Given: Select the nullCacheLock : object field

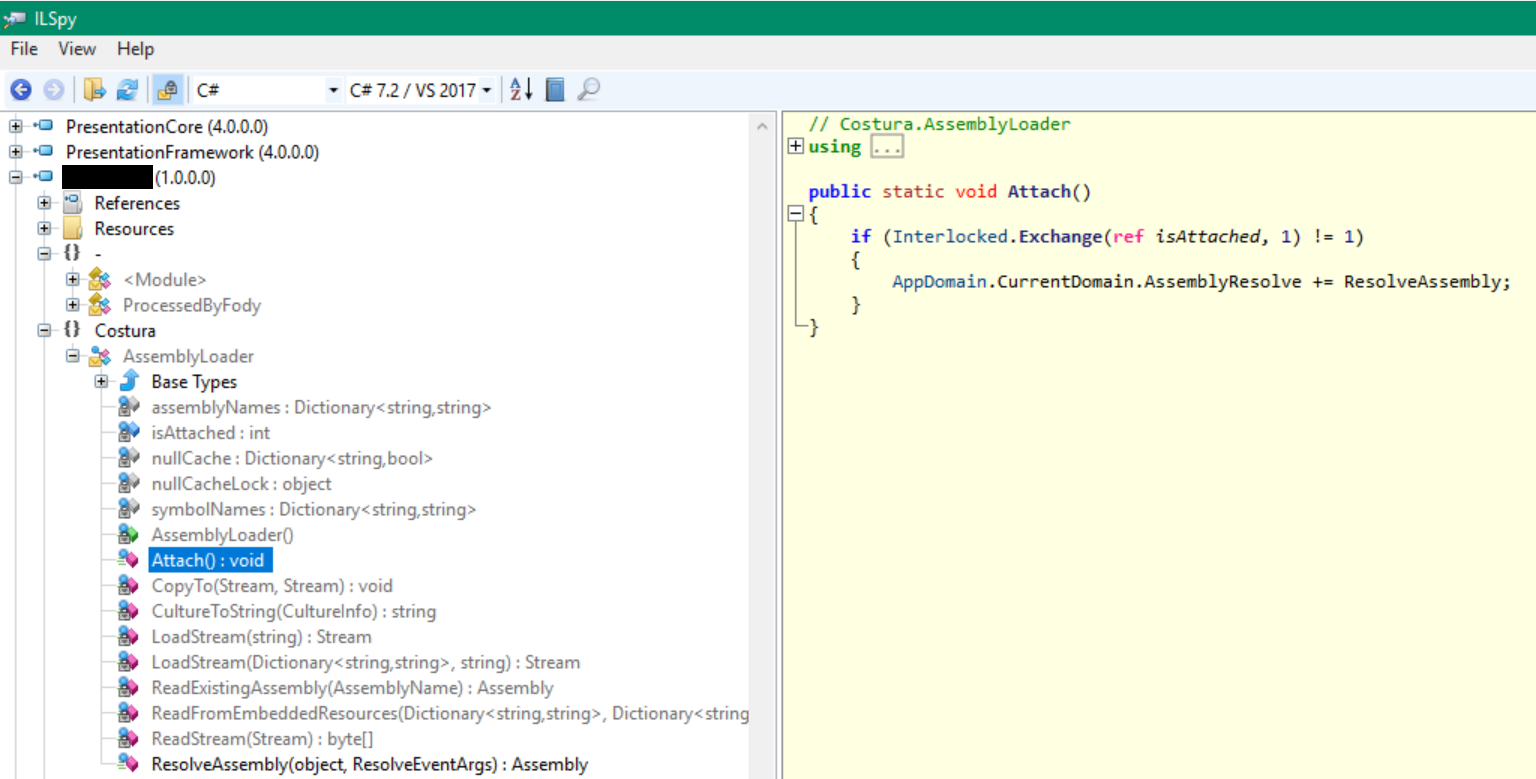Looking at the screenshot, I should point(241,484).
